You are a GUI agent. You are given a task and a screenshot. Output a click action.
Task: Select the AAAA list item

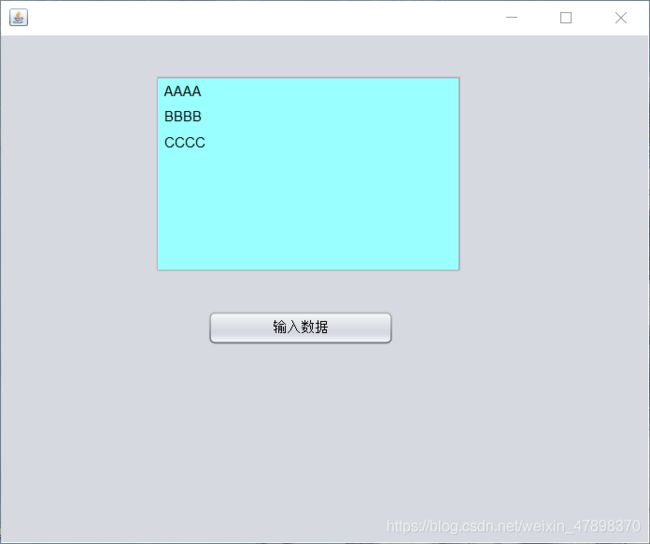[308, 91]
